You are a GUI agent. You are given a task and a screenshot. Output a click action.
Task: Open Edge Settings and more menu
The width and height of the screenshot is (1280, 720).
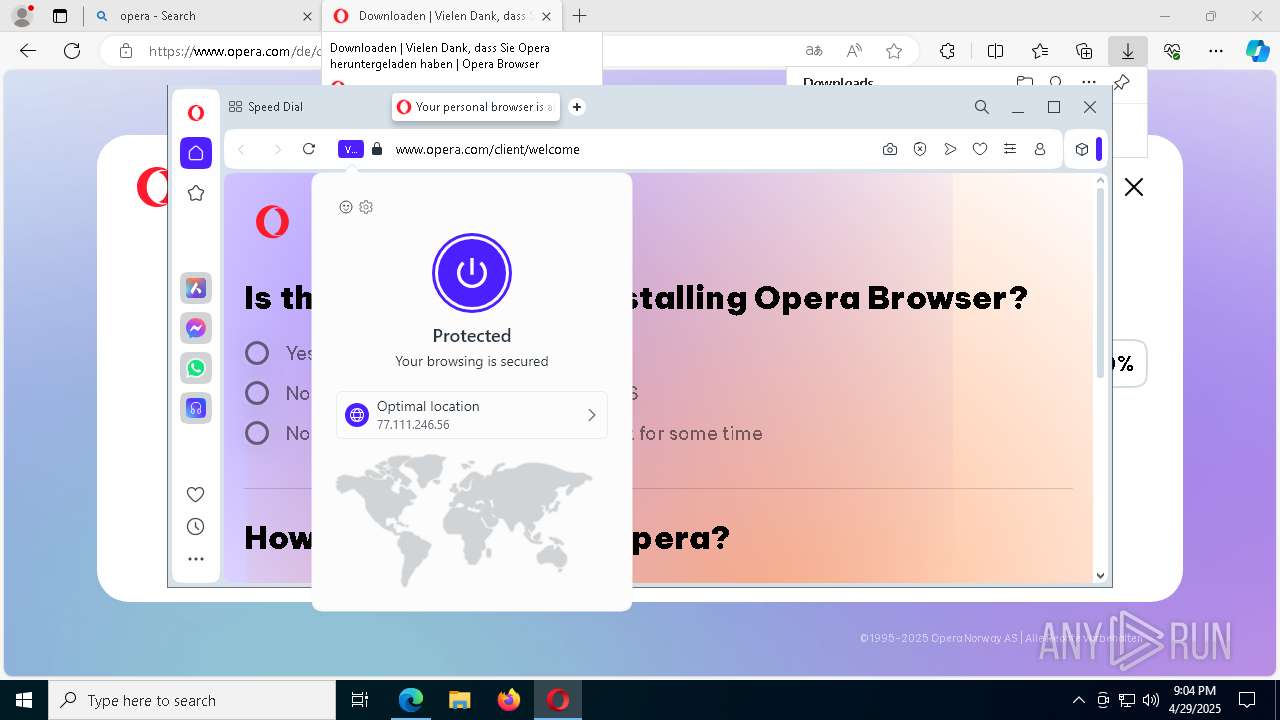click(x=1216, y=51)
